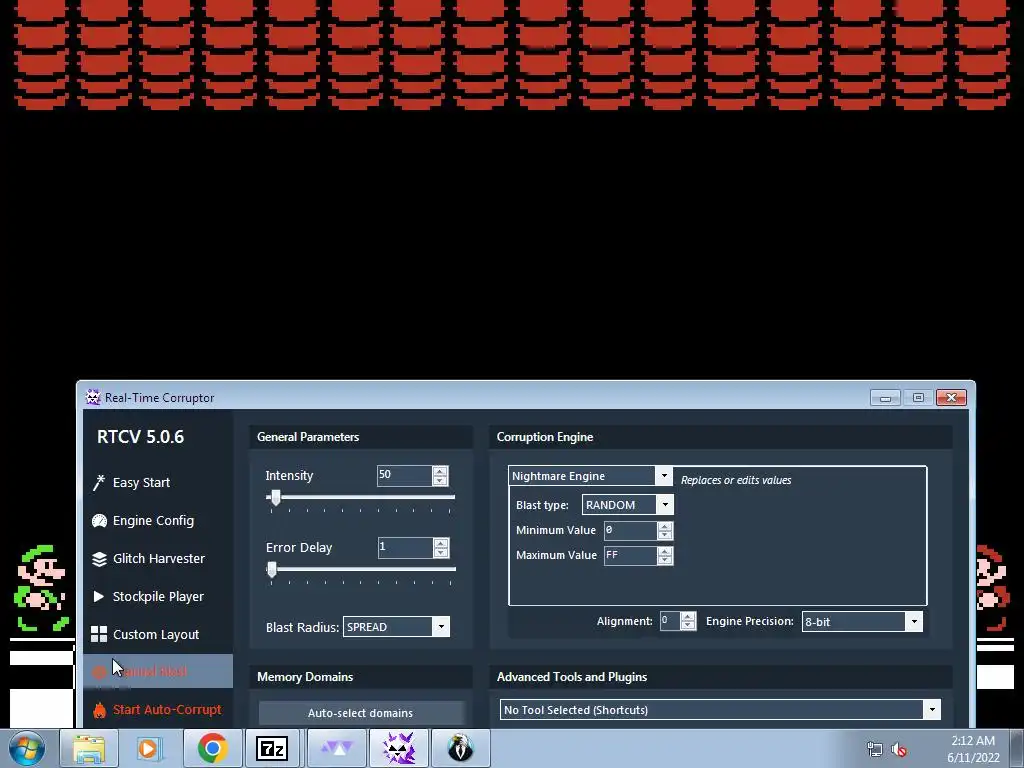Screen dimensions: 1024x768
Task: Decrease Error Delay with the down arrow
Action: 441,552
